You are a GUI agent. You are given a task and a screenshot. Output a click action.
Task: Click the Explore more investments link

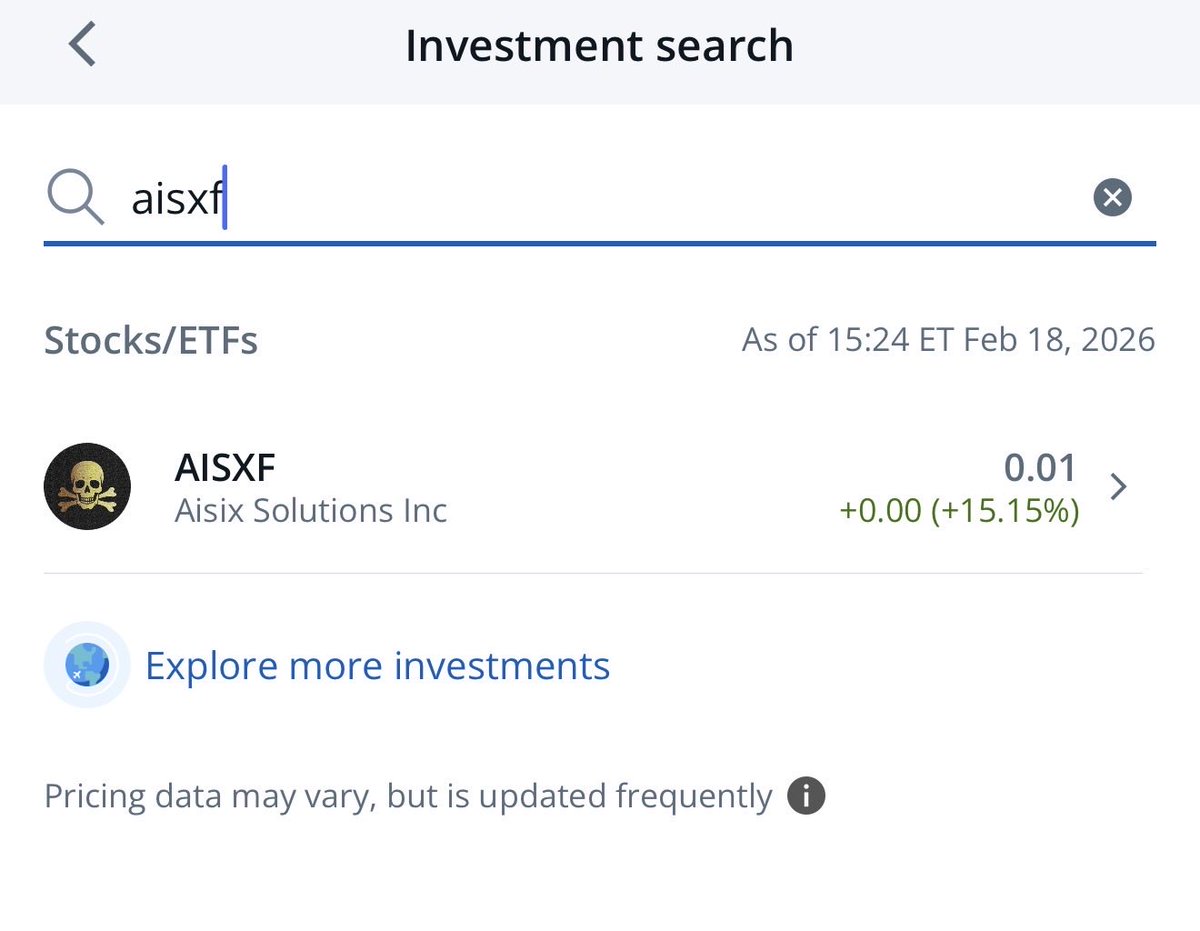click(x=377, y=665)
